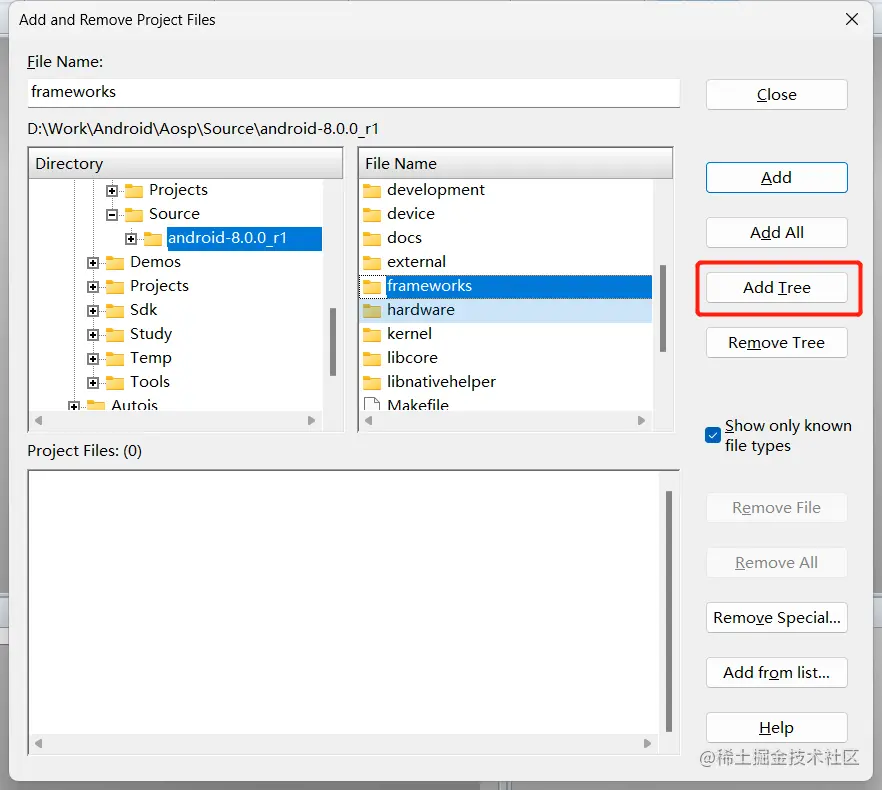The height and width of the screenshot is (790, 882).
Task: Select the libnativehelper entry in file list
Action: (x=441, y=382)
